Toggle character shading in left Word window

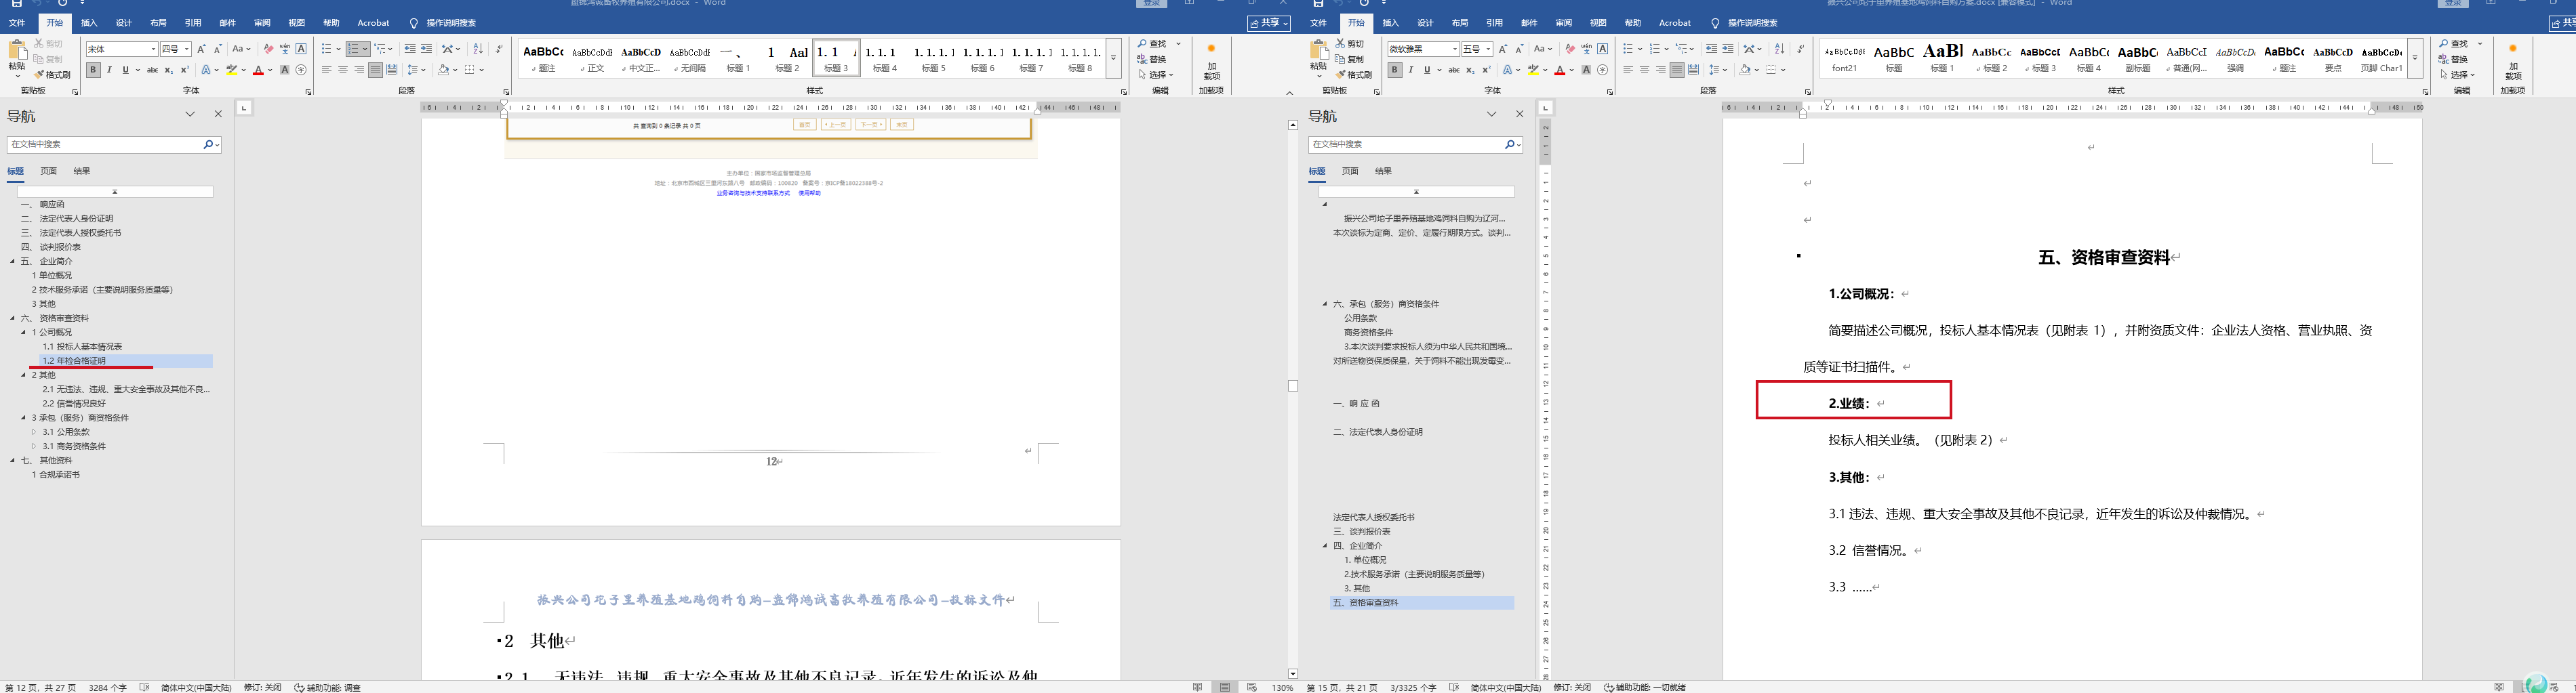[285, 70]
